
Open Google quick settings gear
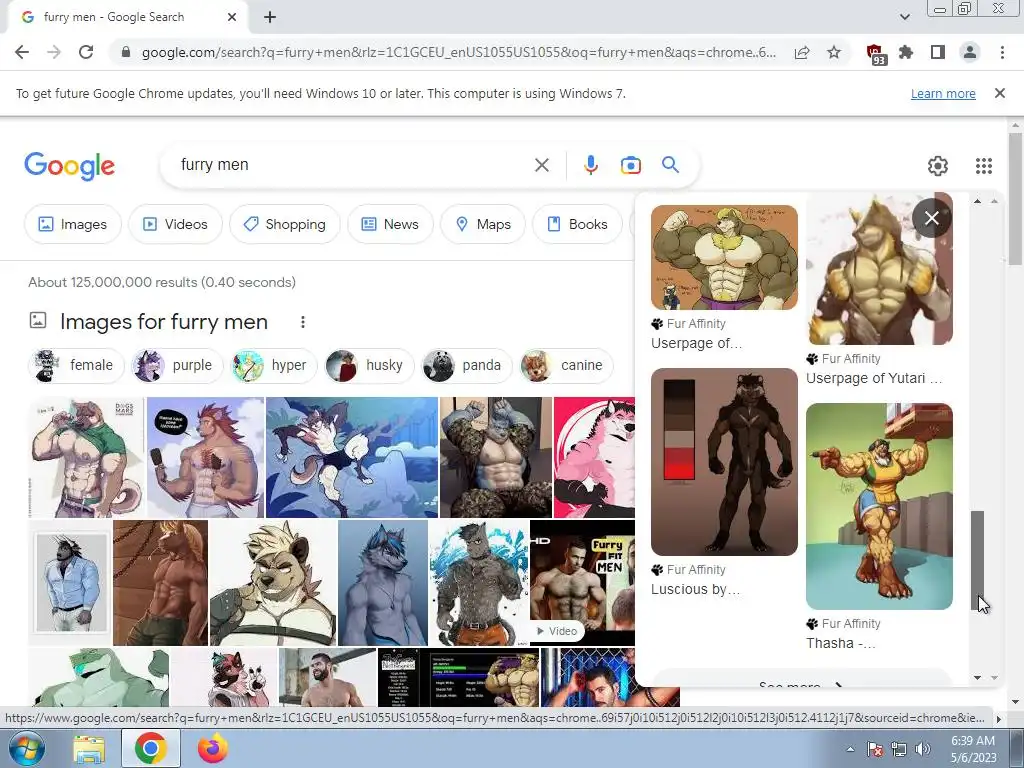tap(938, 166)
